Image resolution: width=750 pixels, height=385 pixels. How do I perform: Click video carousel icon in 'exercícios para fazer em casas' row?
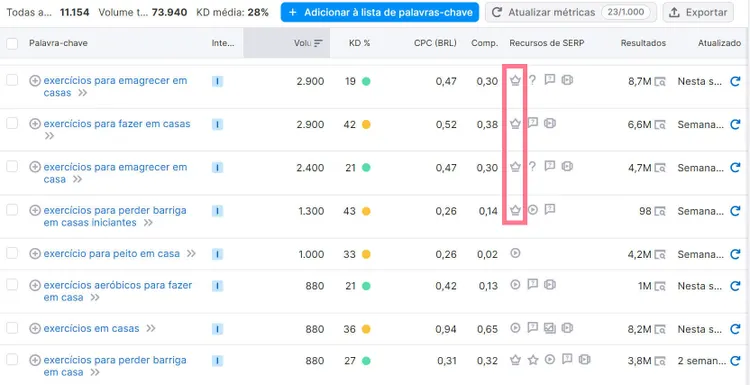(x=550, y=123)
